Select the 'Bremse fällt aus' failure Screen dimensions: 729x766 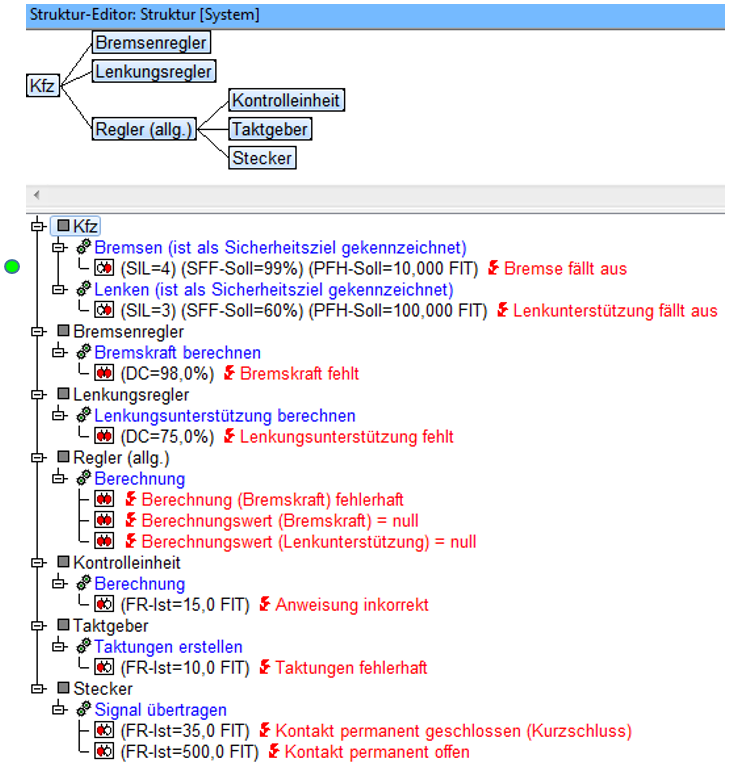(x=565, y=268)
